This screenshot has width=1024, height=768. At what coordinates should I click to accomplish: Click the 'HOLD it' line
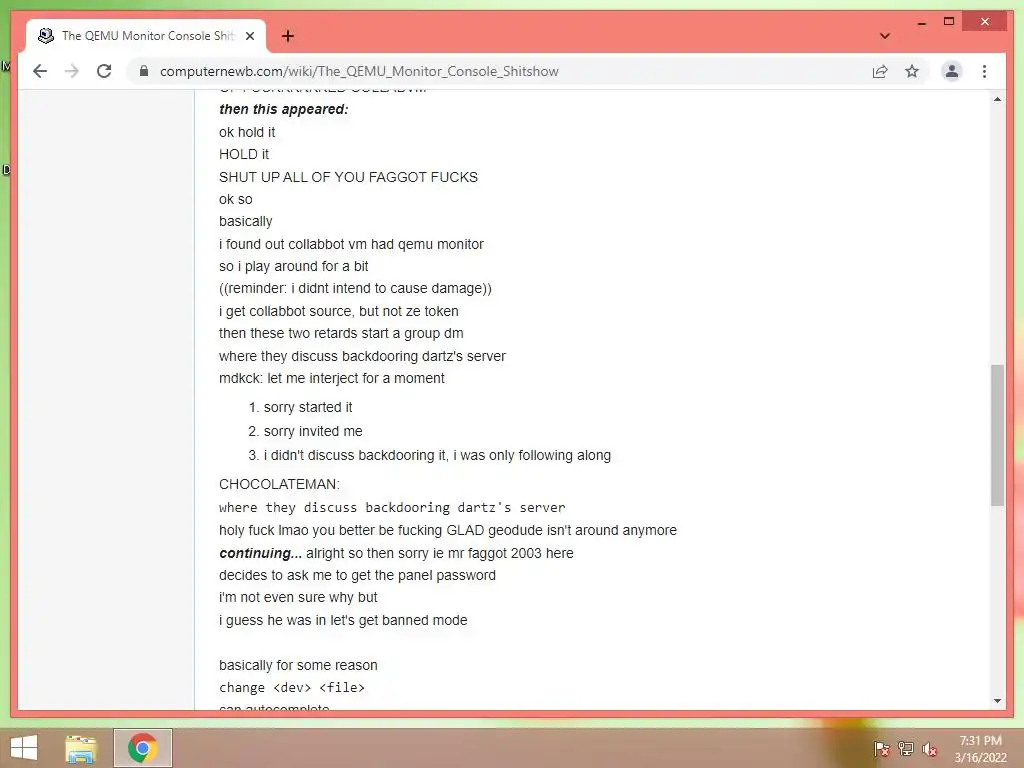click(244, 154)
